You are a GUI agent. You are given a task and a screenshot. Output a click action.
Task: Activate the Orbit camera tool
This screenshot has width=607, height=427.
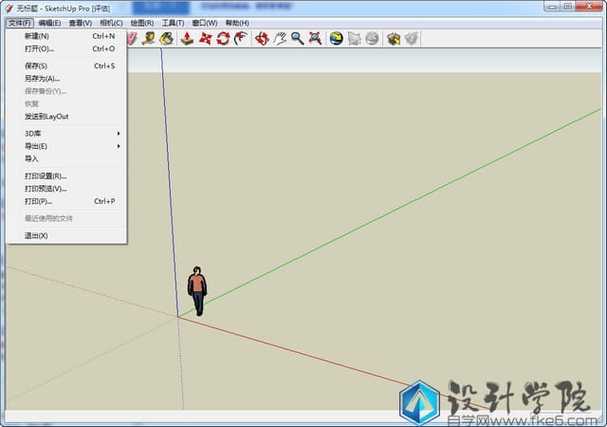pos(262,38)
